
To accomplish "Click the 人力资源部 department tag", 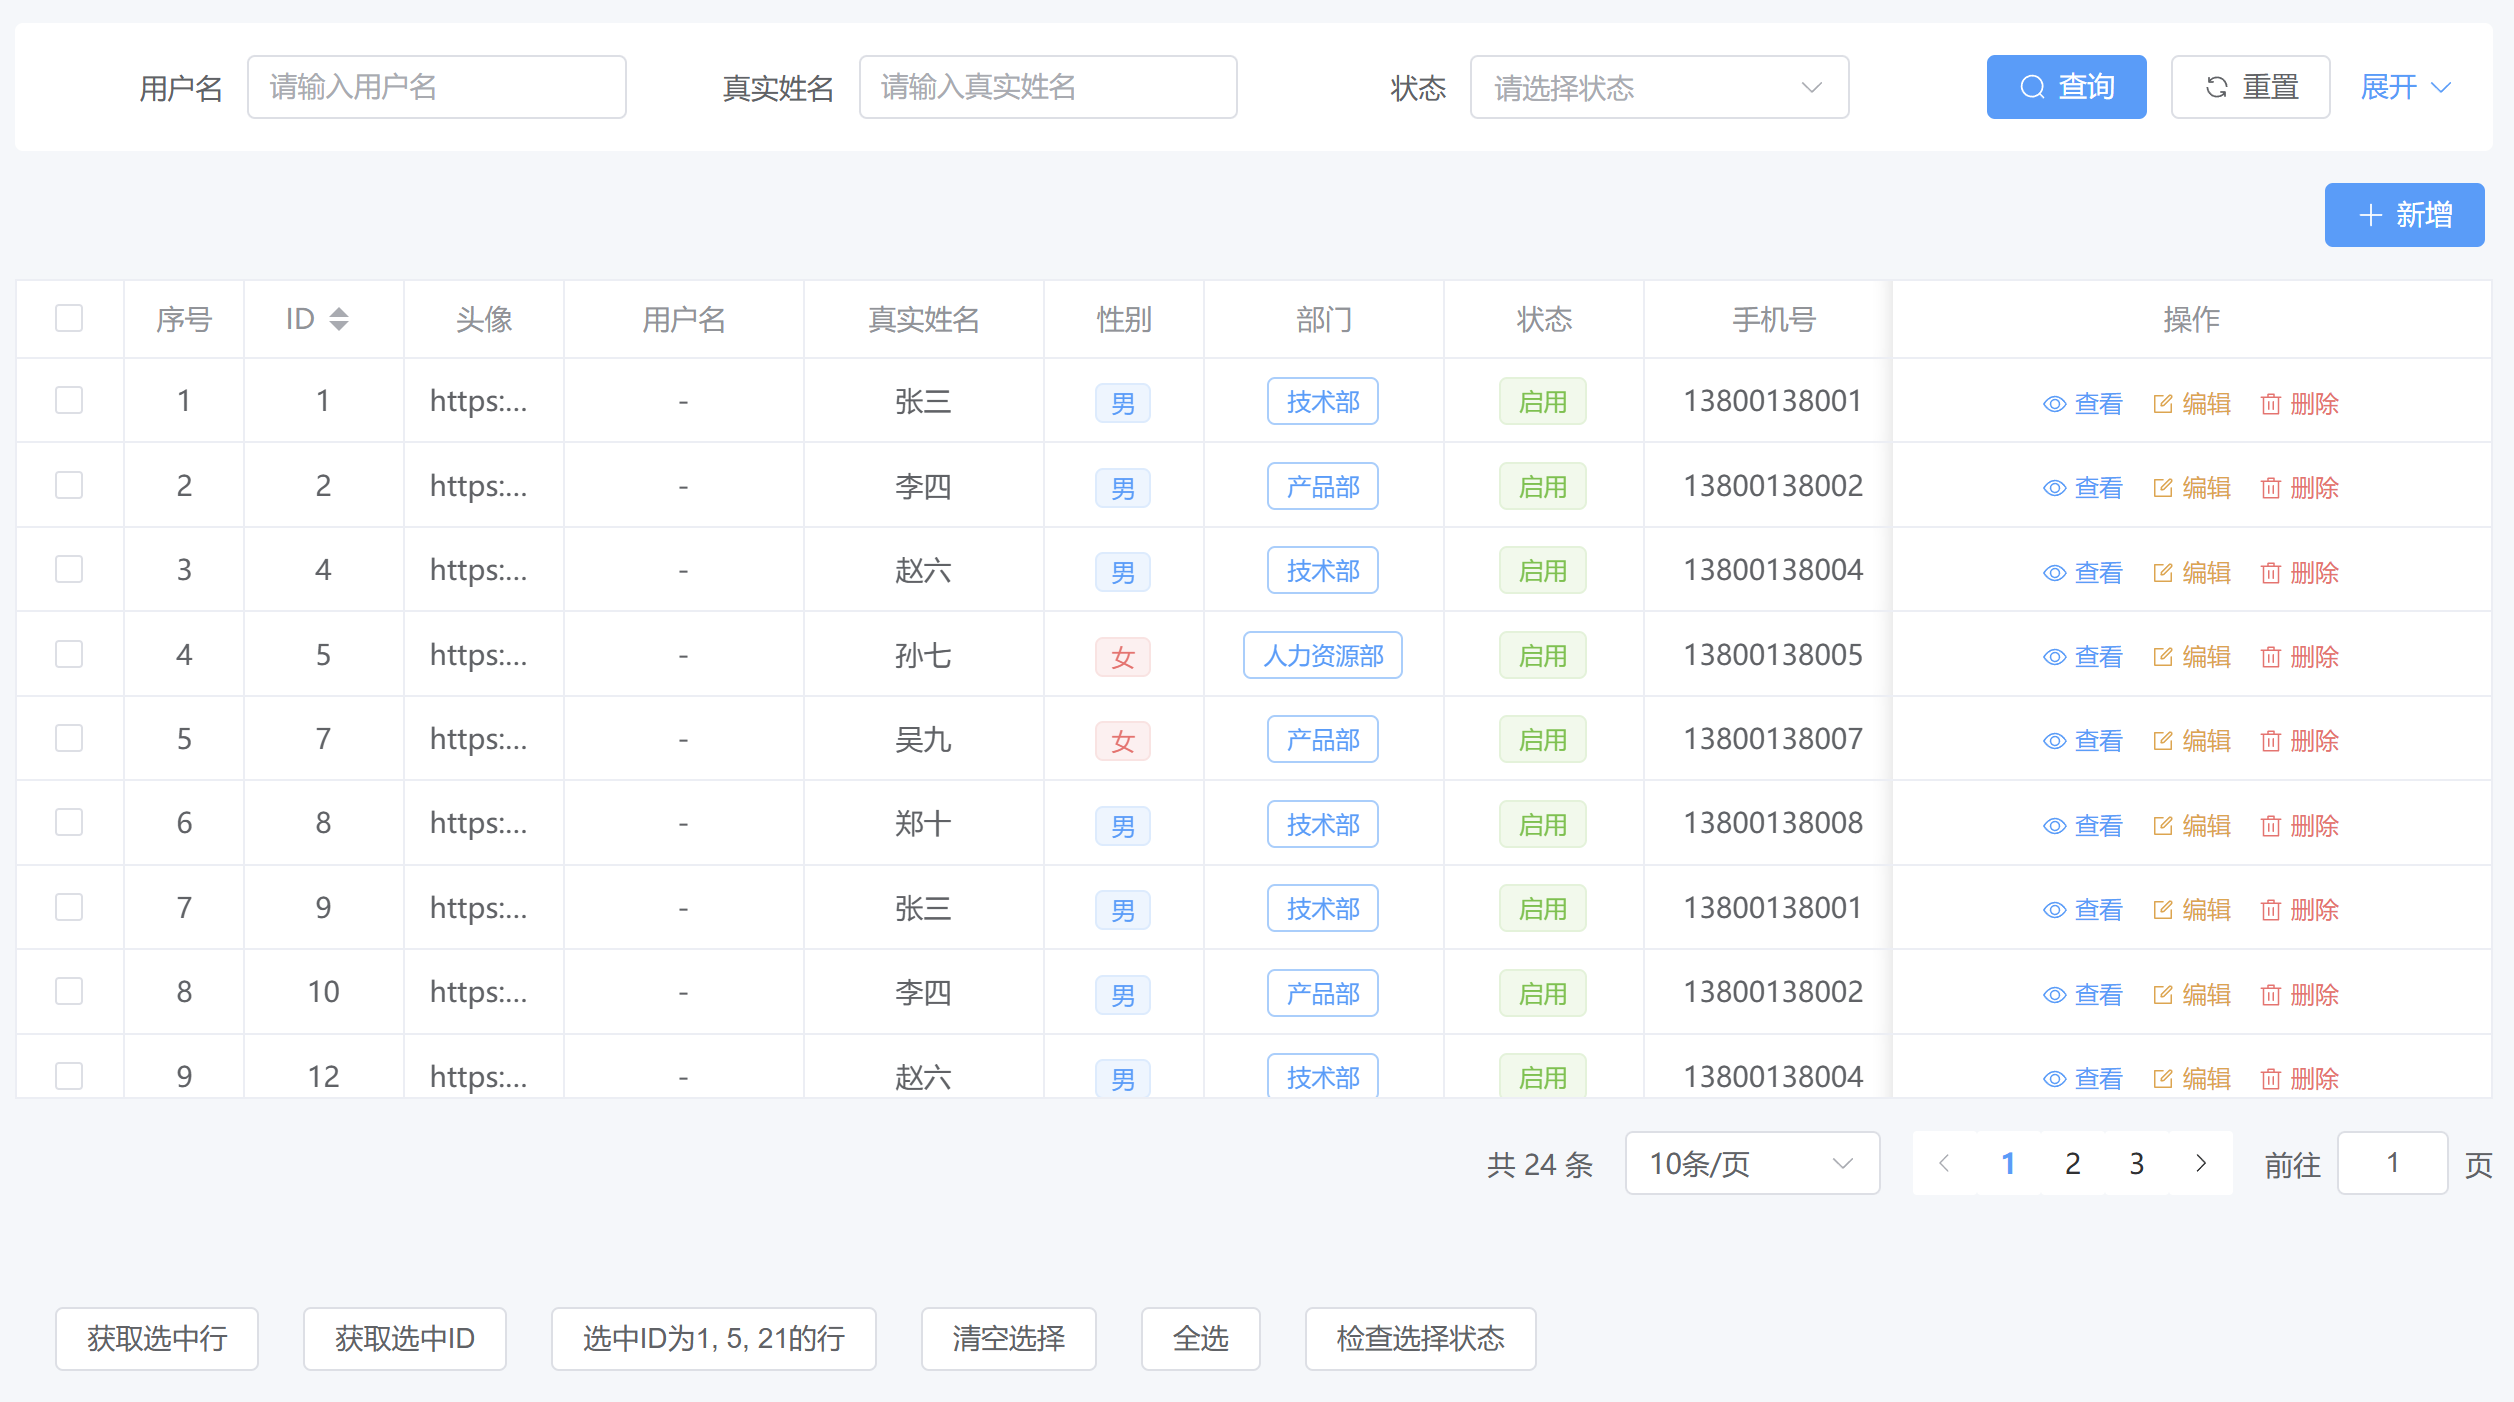I will [1322, 656].
